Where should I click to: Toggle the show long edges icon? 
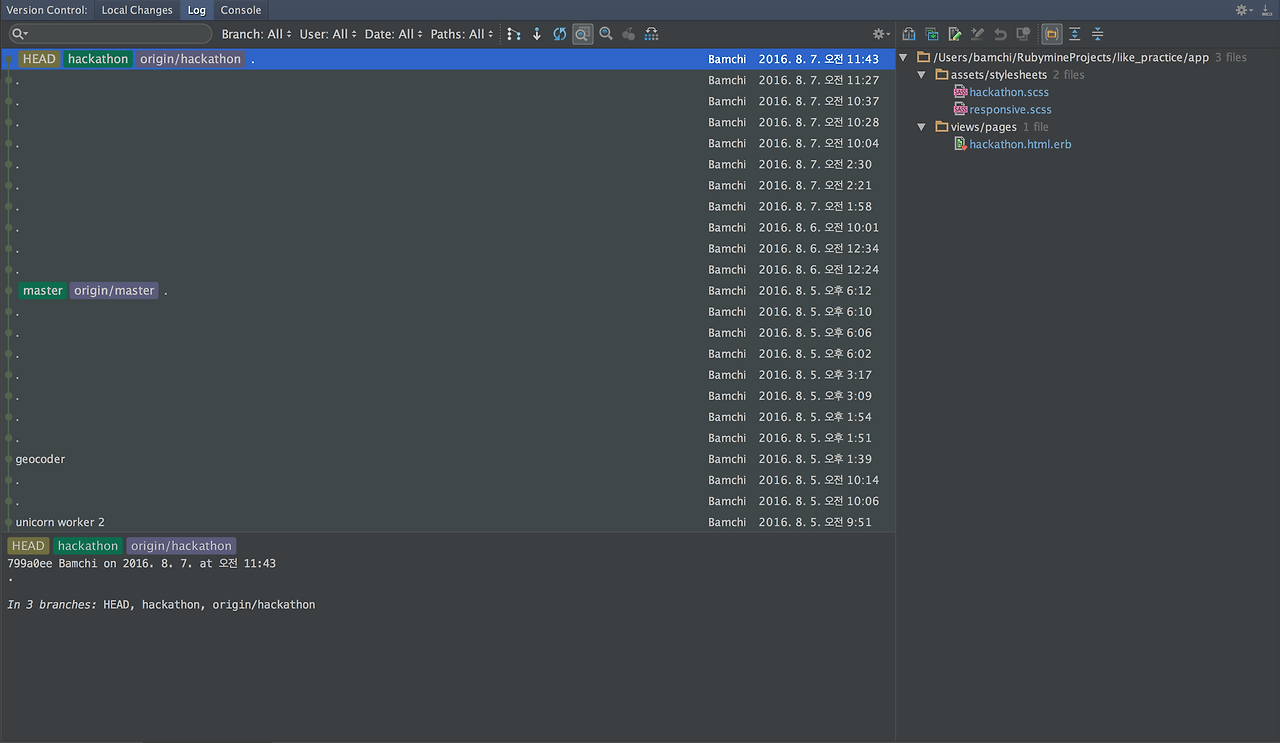pos(652,34)
